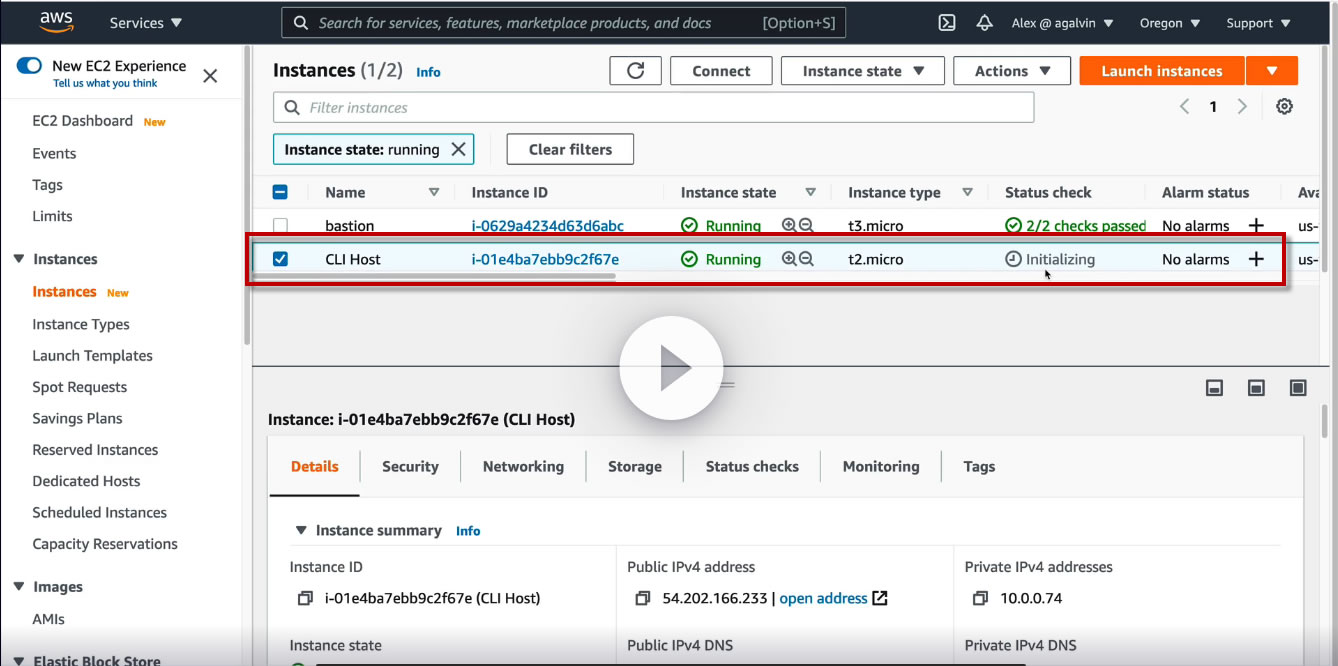Open Spot Requests in sidebar
The image size is (1338, 666).
80,387
